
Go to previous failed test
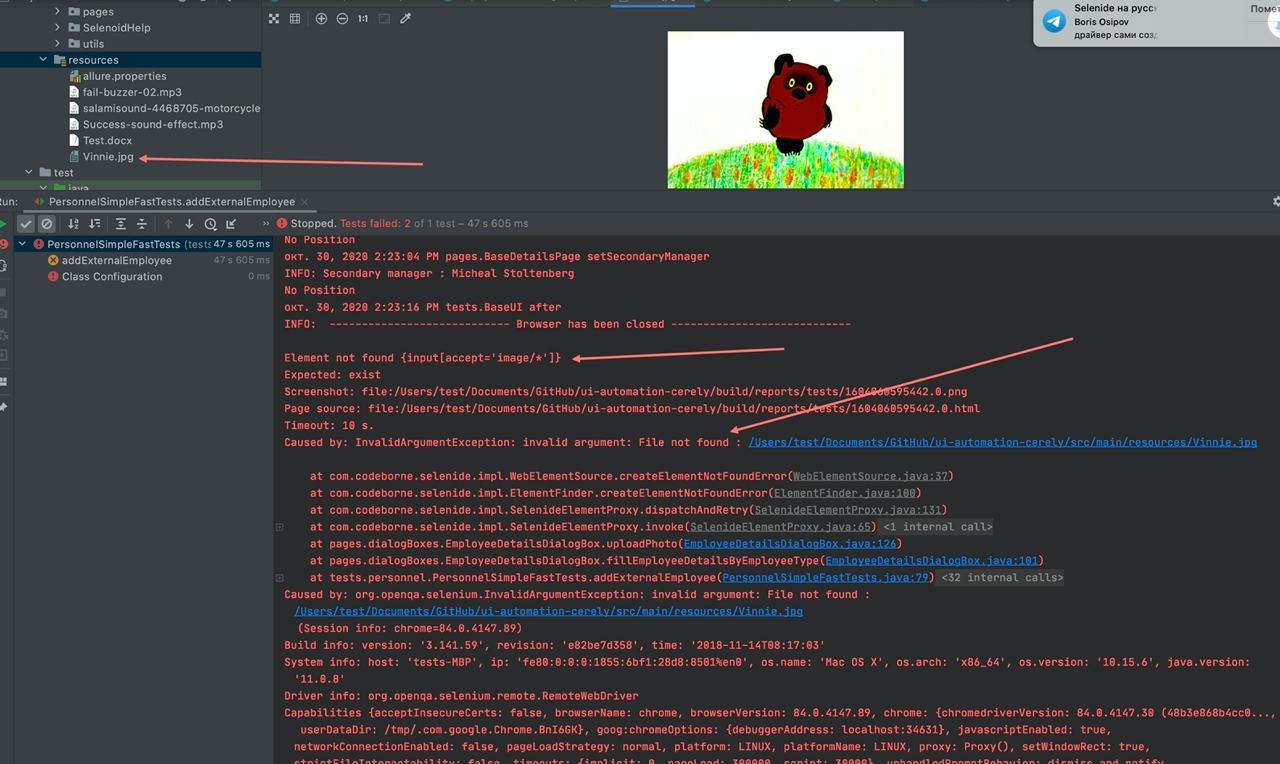(168, 224)
